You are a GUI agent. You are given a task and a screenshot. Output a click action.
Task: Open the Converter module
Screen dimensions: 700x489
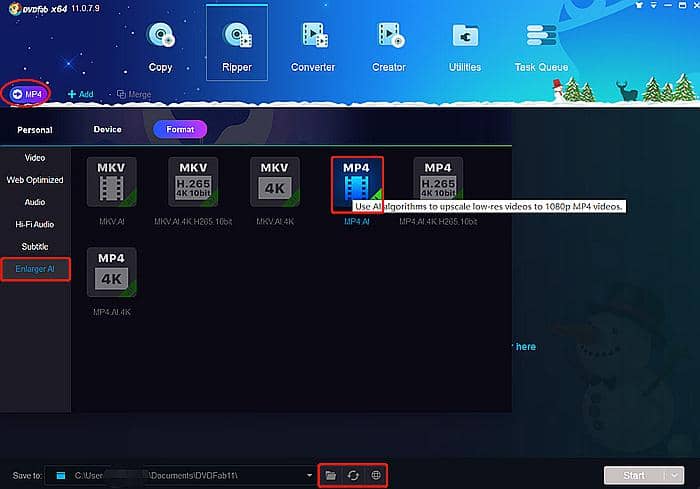313,47
